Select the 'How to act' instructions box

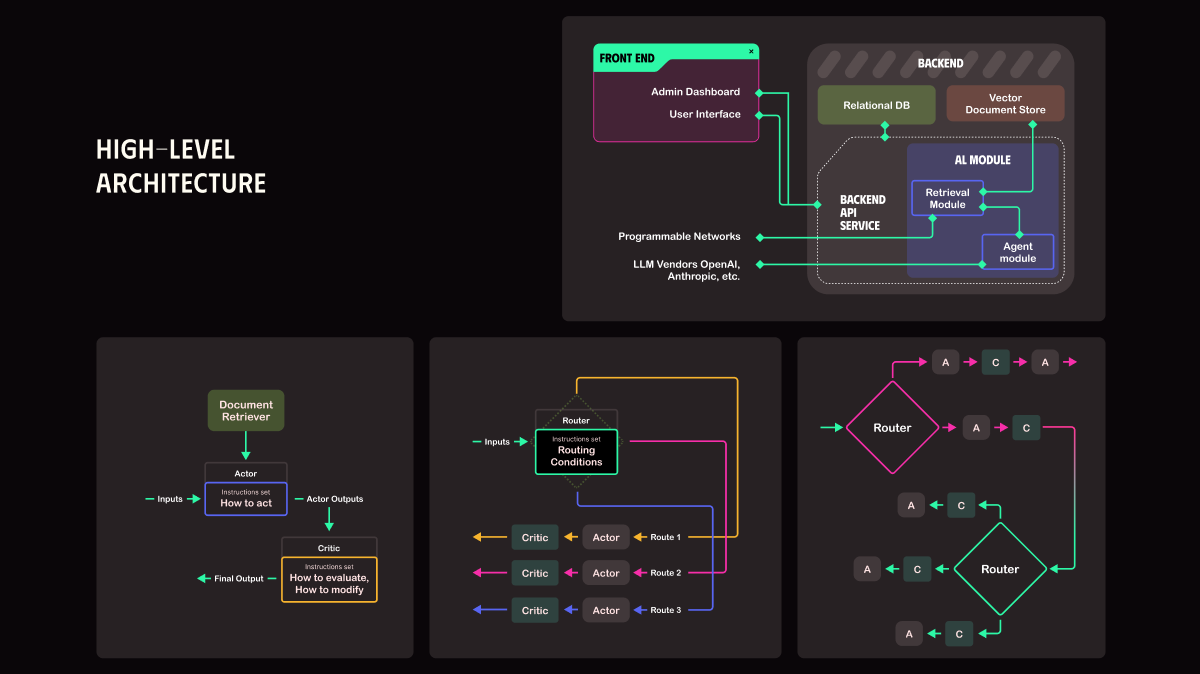(x=246, y=498)
